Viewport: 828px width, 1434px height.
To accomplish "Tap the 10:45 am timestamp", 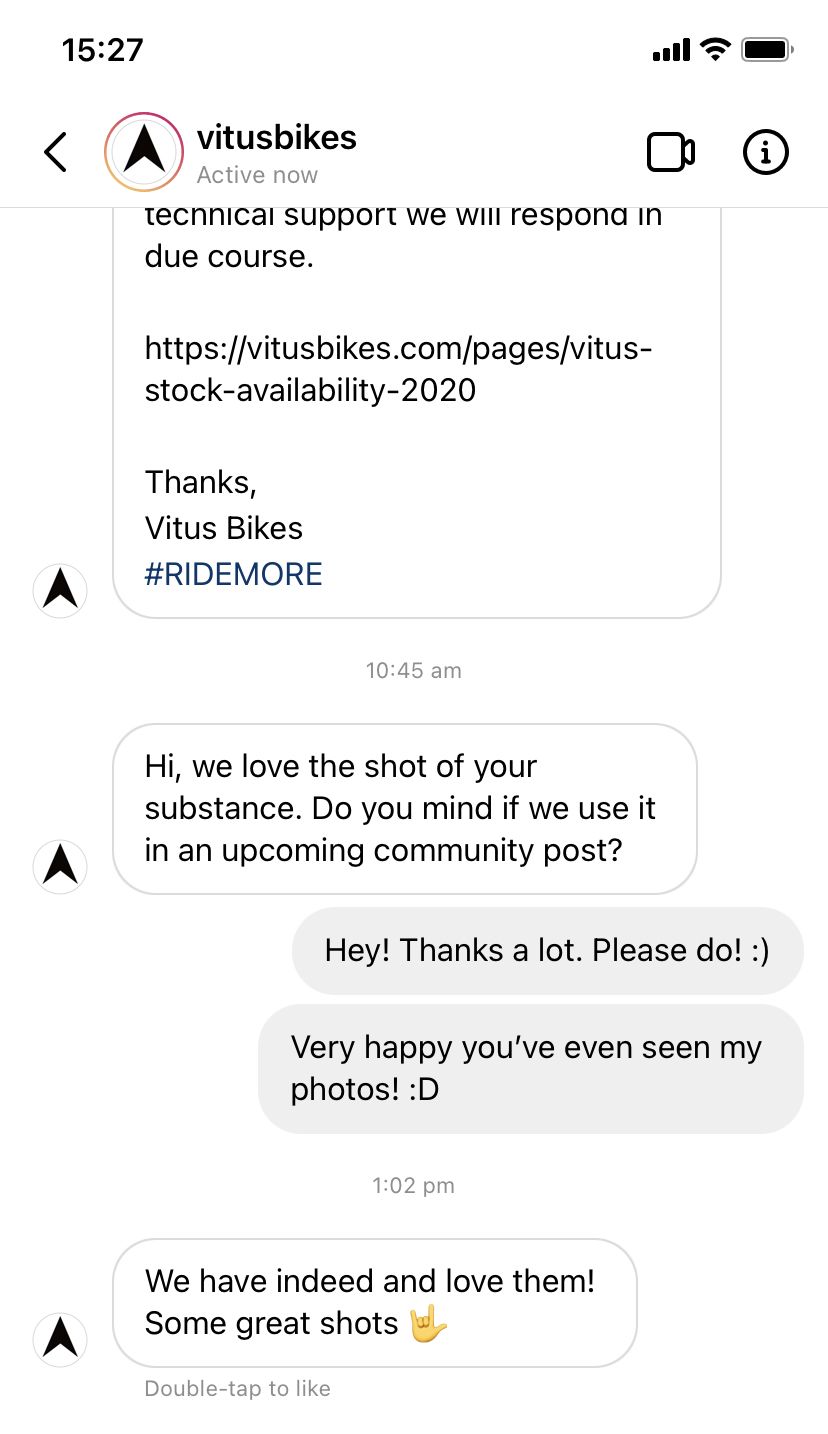I will (x=414, y=670).
